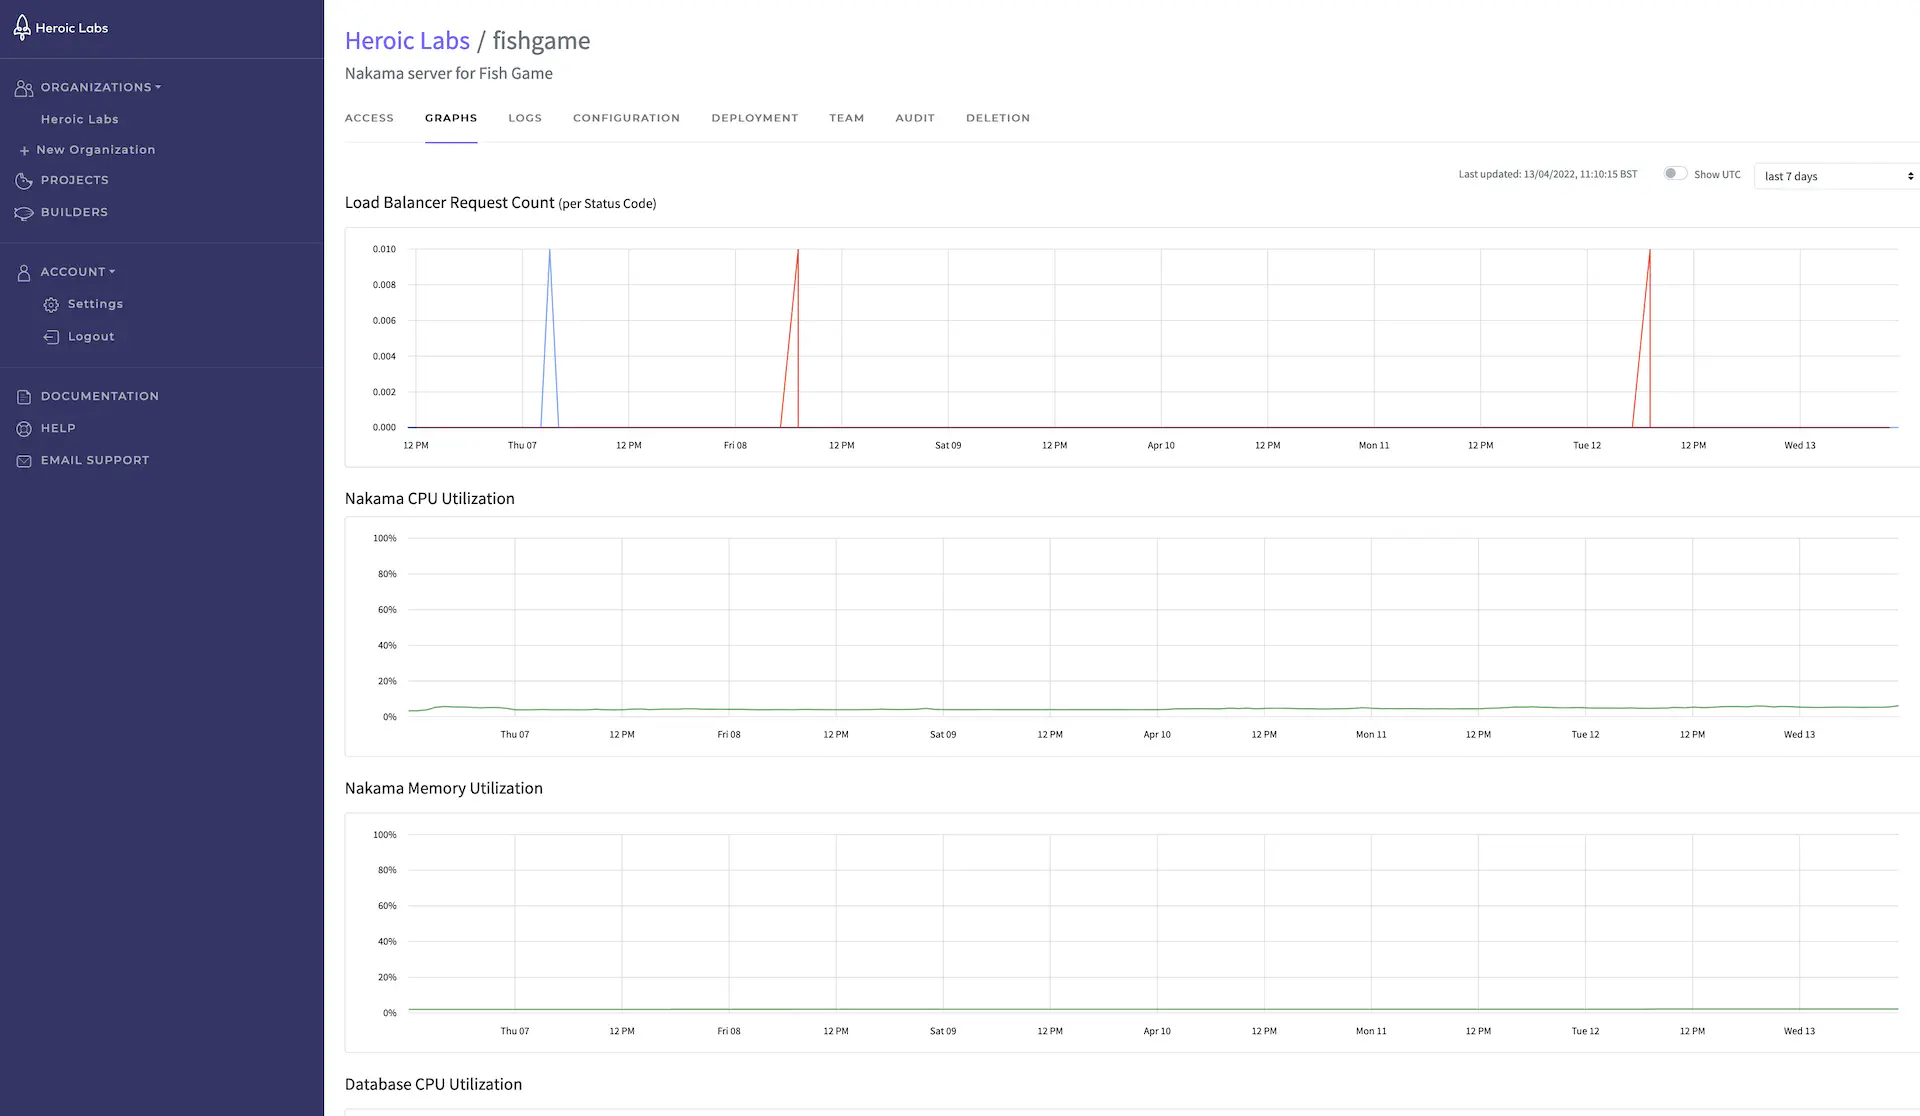The image size is (1920, 1116).
Task: Click the Heroic Labs rocket logo icon
Action: pos(22,27)
